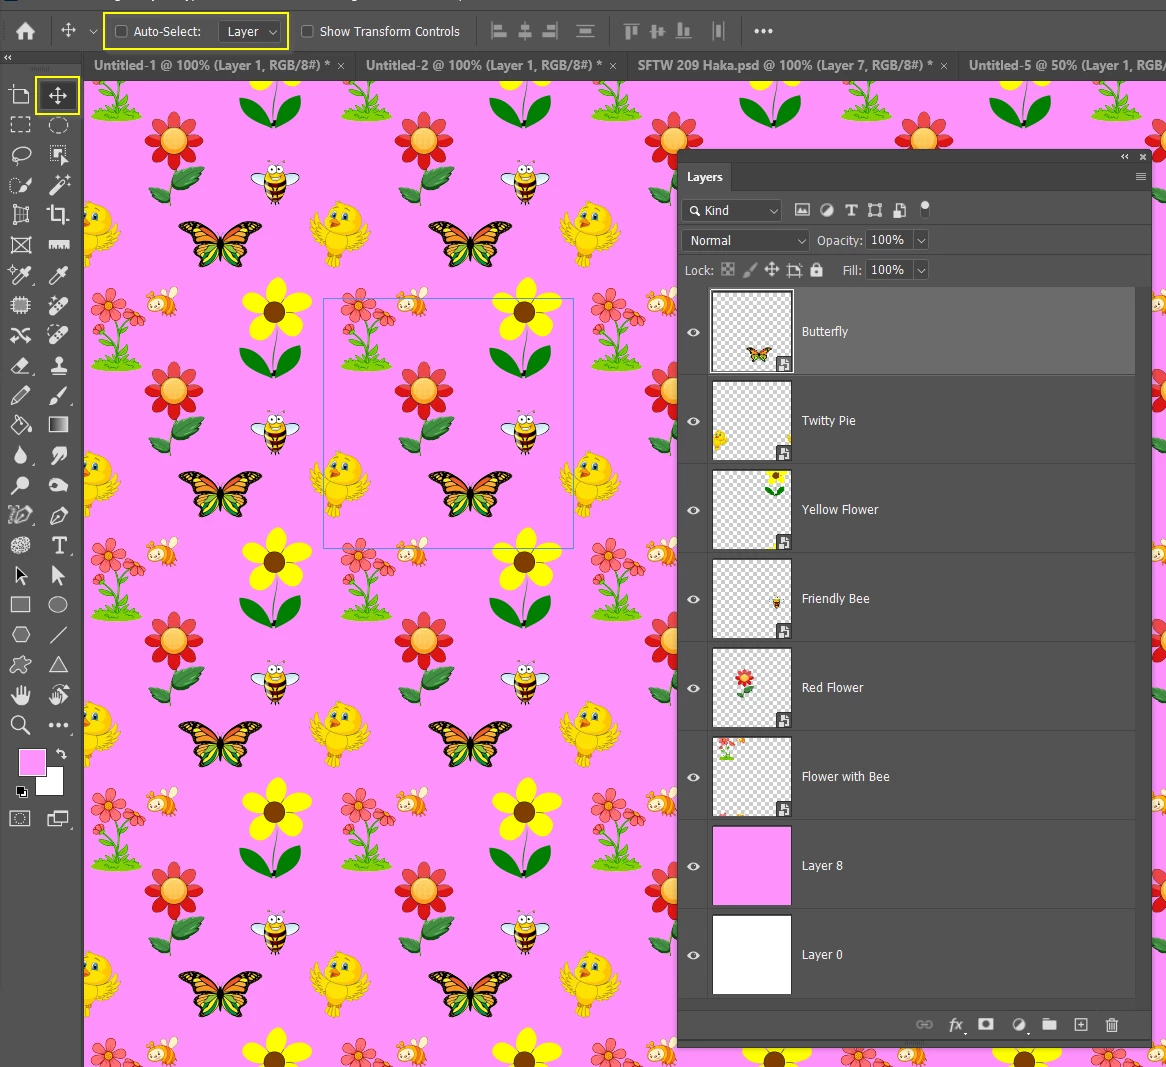Select the Horizontal Type tool
This screenshot has width=1166, height=1067.
pyautogui.click(x=58, y=545)
